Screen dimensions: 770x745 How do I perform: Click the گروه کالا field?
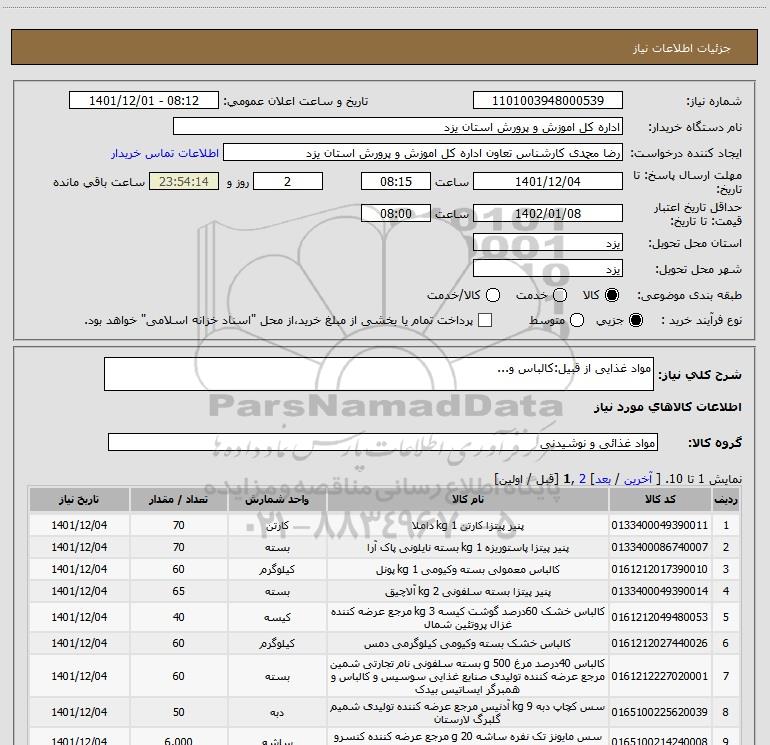383,442
